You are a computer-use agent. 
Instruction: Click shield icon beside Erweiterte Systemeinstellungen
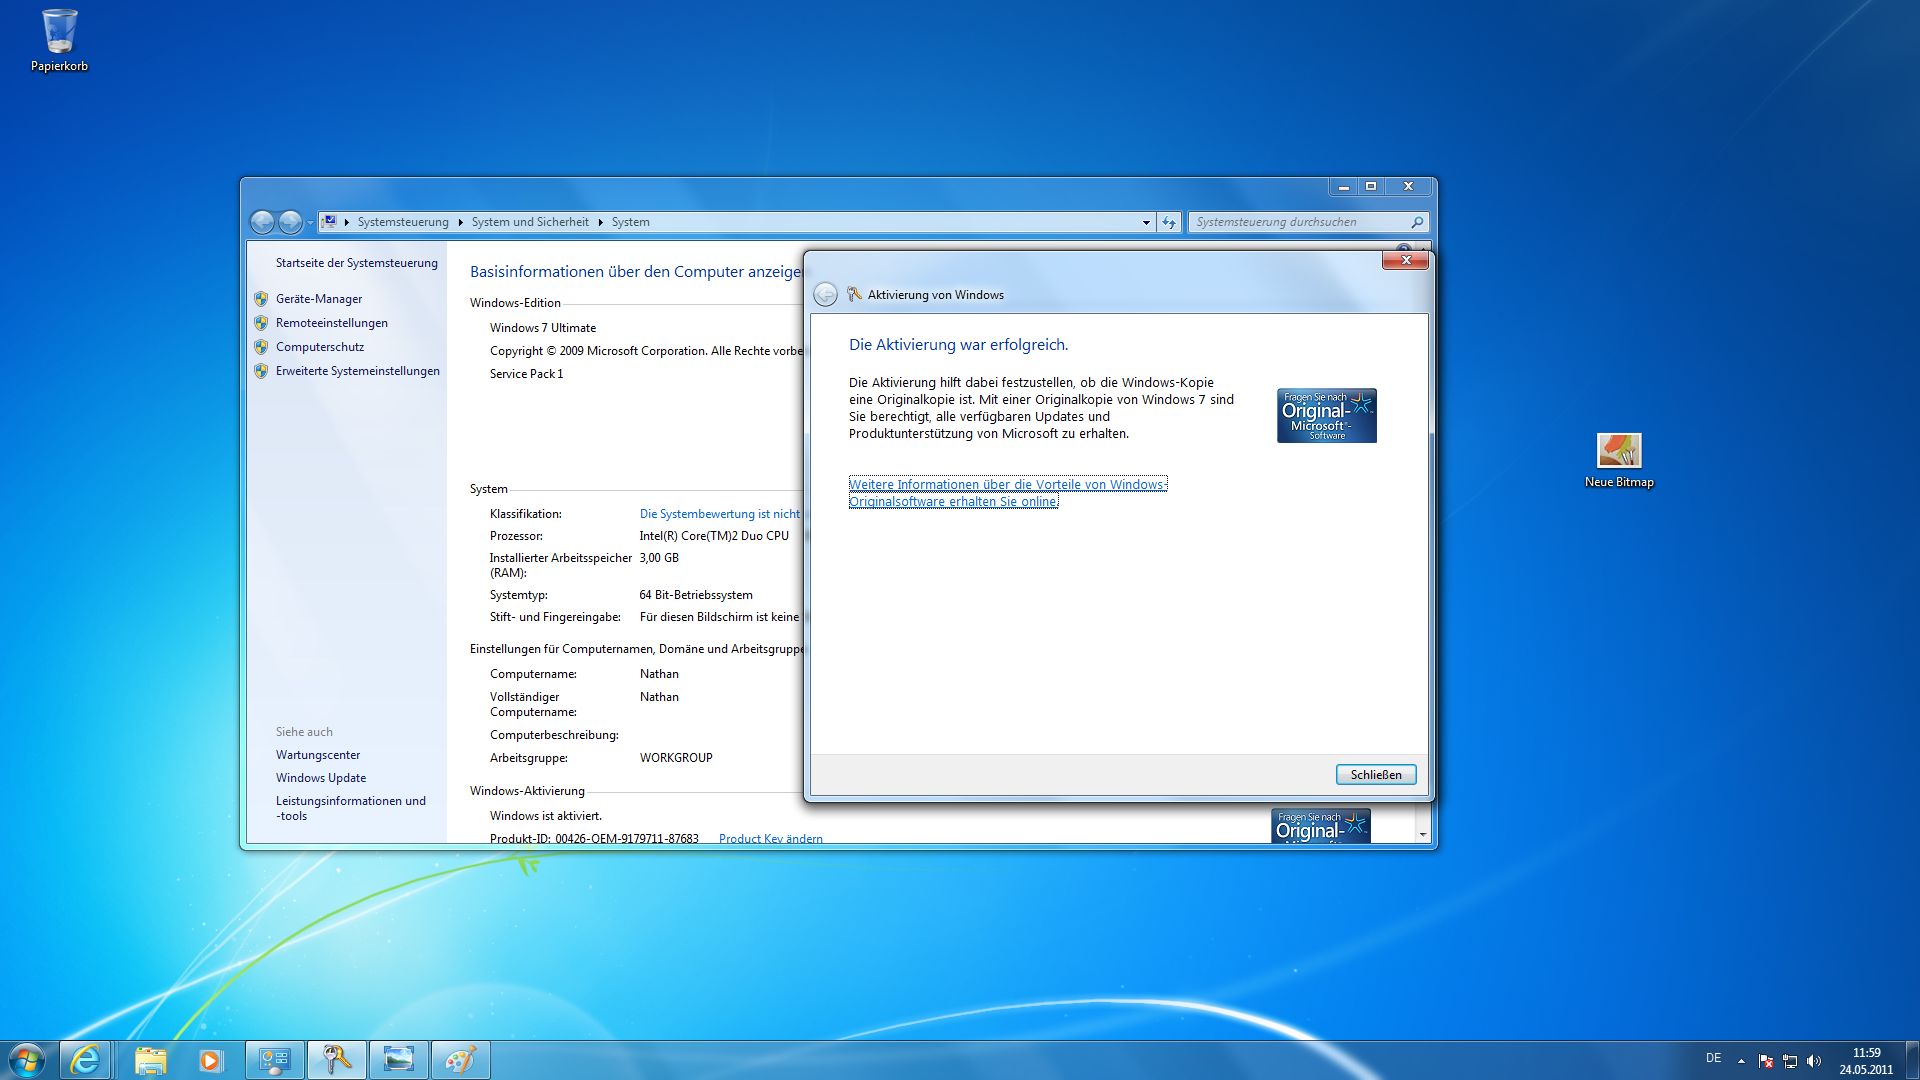[x=261, y=371]
